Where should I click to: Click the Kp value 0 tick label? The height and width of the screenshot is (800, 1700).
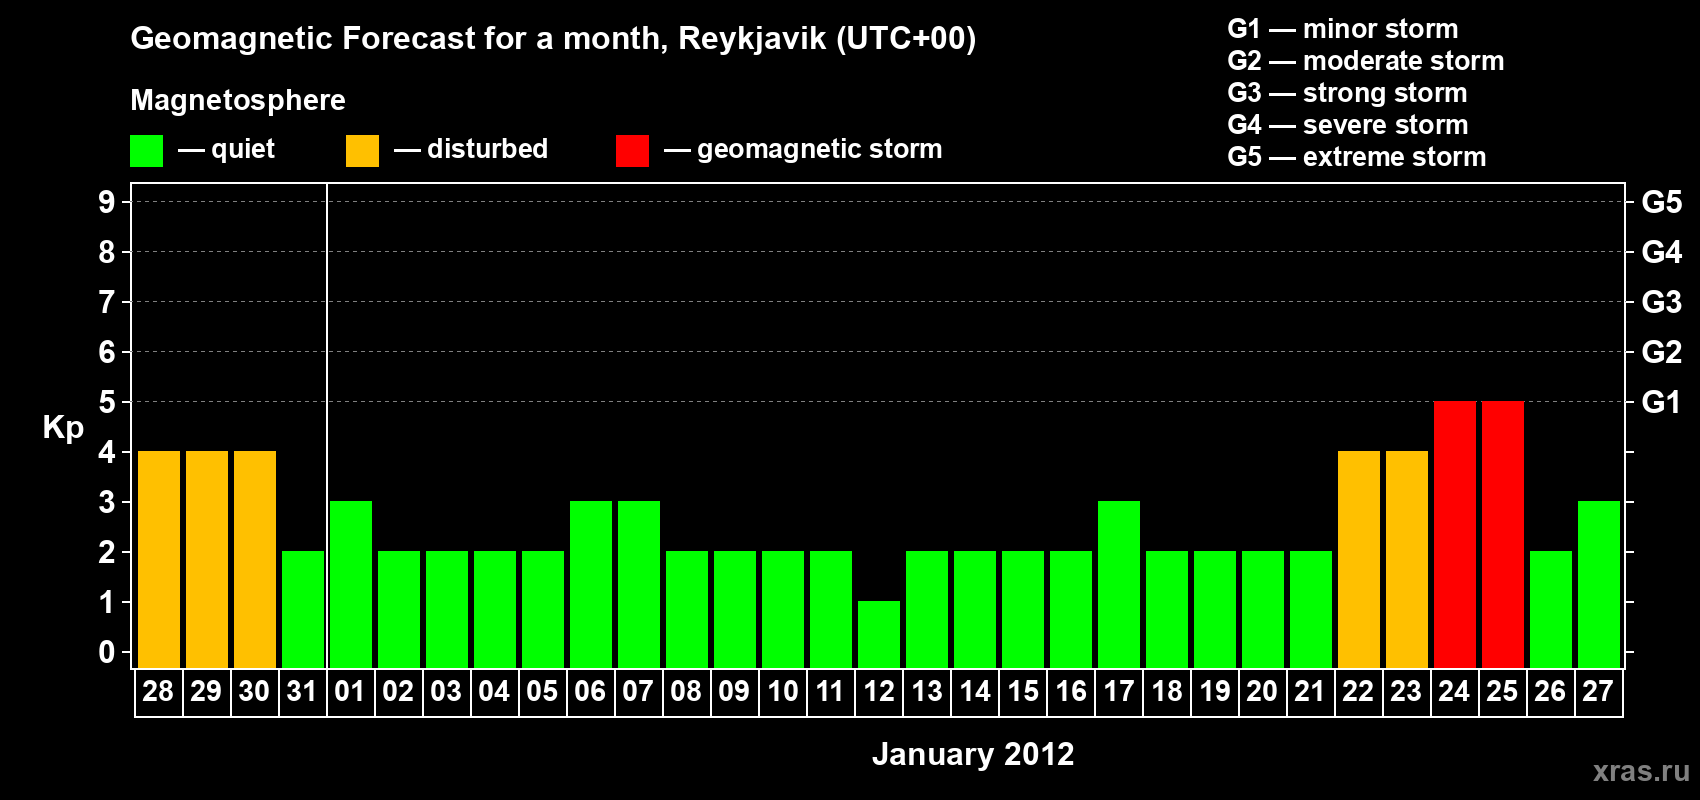click(107, 652)
